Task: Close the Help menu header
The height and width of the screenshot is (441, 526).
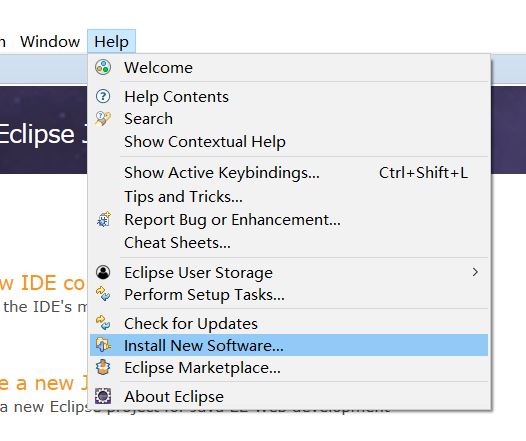Action: 111,42
